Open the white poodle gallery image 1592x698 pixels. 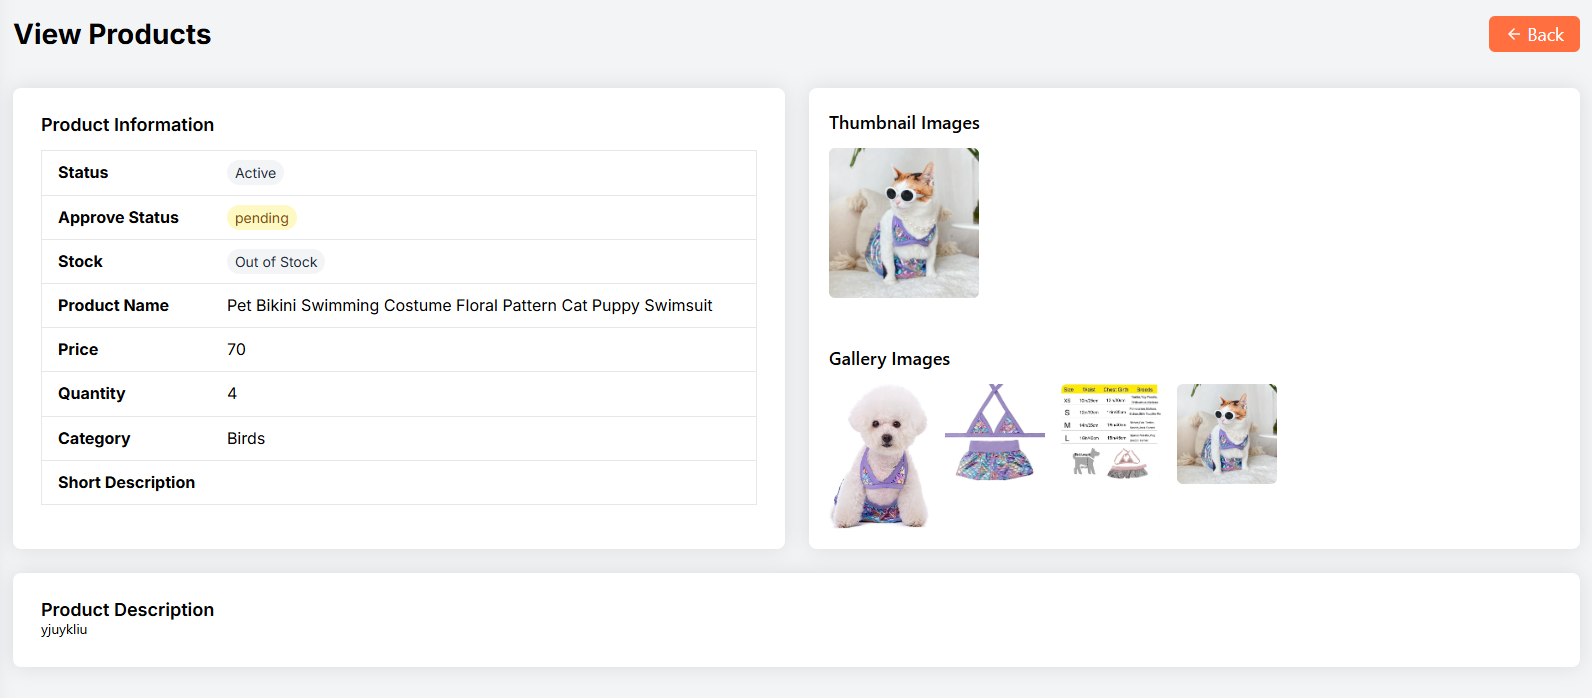879,456
